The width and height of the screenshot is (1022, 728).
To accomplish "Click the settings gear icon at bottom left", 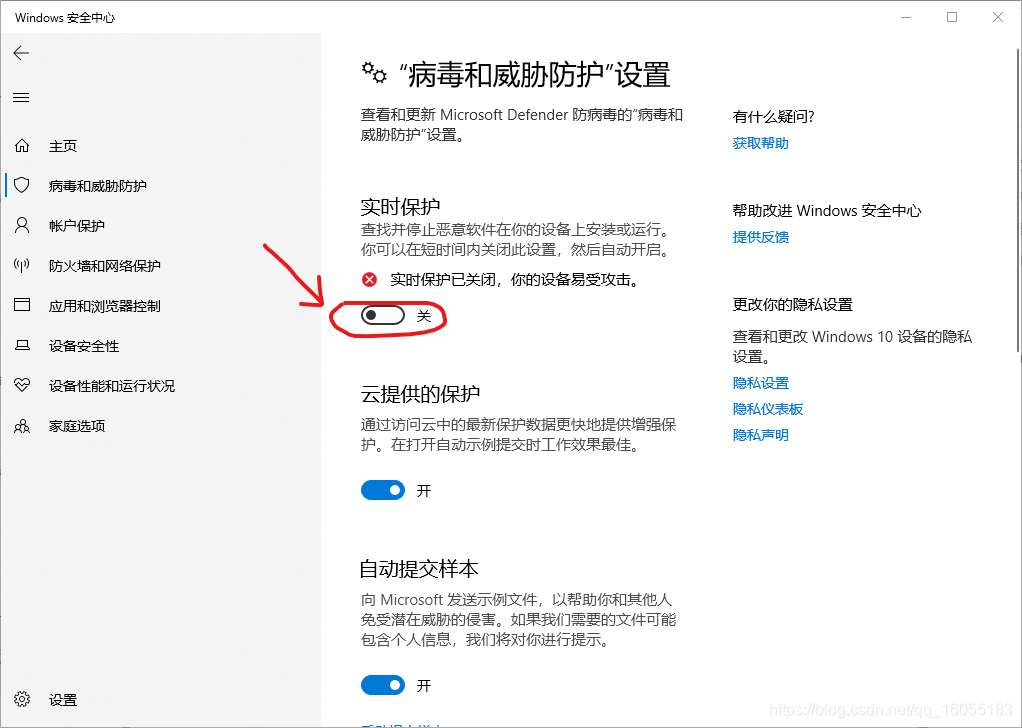I will (22, 699).
